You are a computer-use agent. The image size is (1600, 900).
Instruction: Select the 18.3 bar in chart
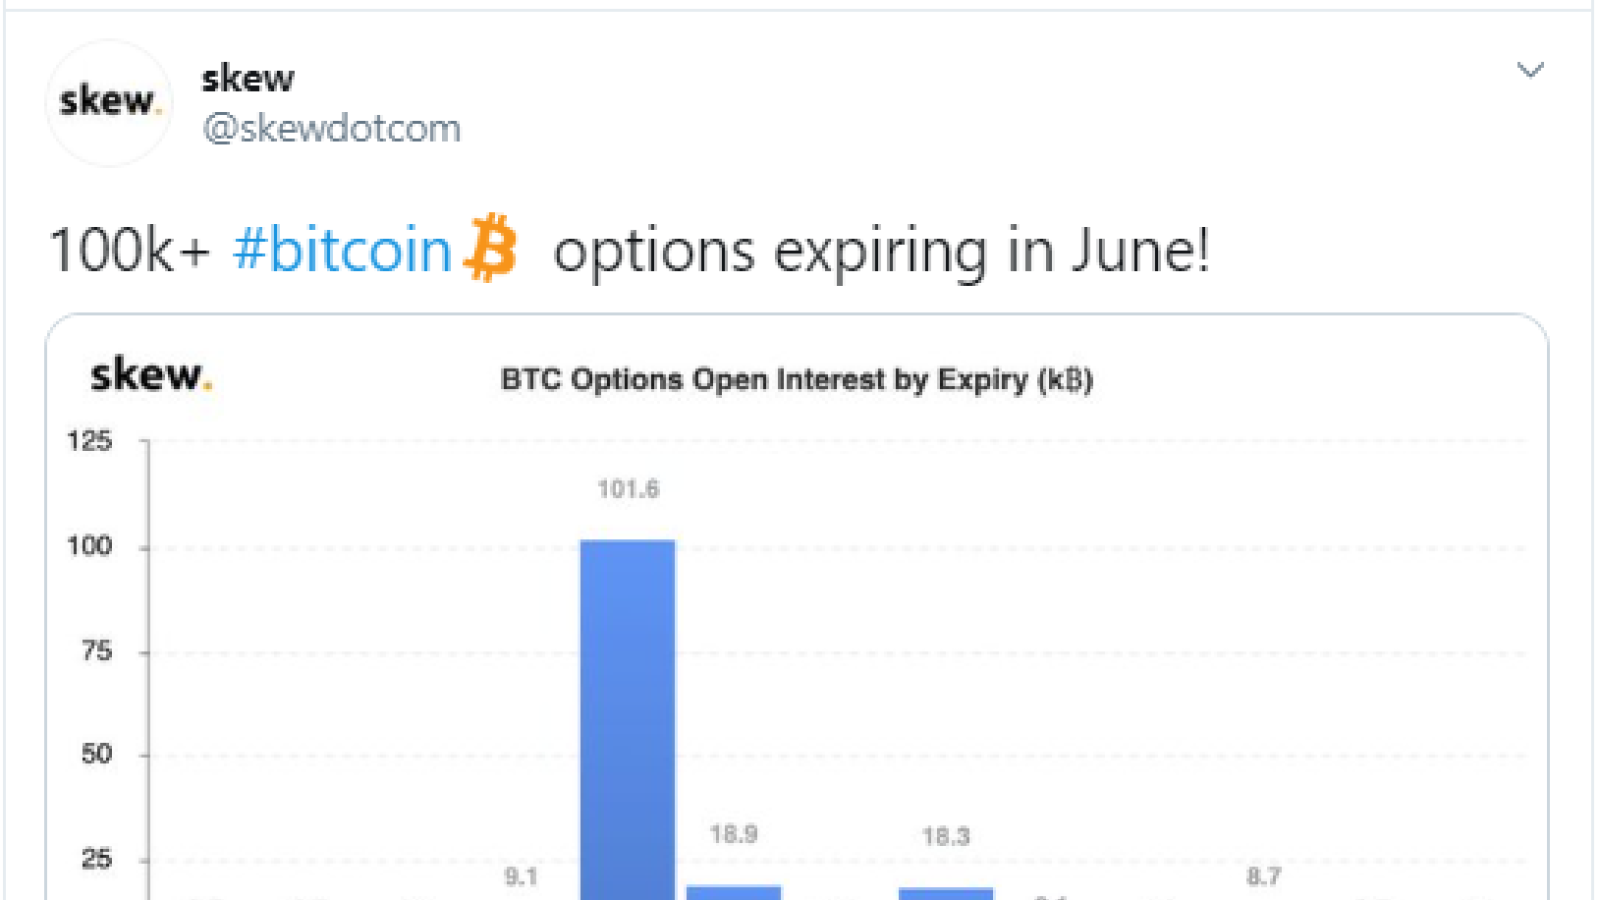coord(946,893)
